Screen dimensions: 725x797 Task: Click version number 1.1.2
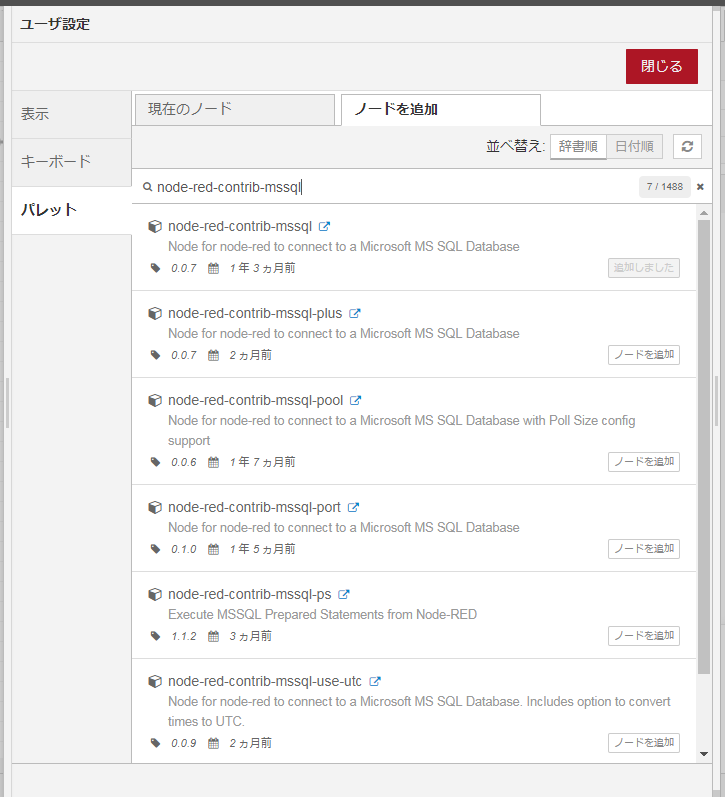184,636
